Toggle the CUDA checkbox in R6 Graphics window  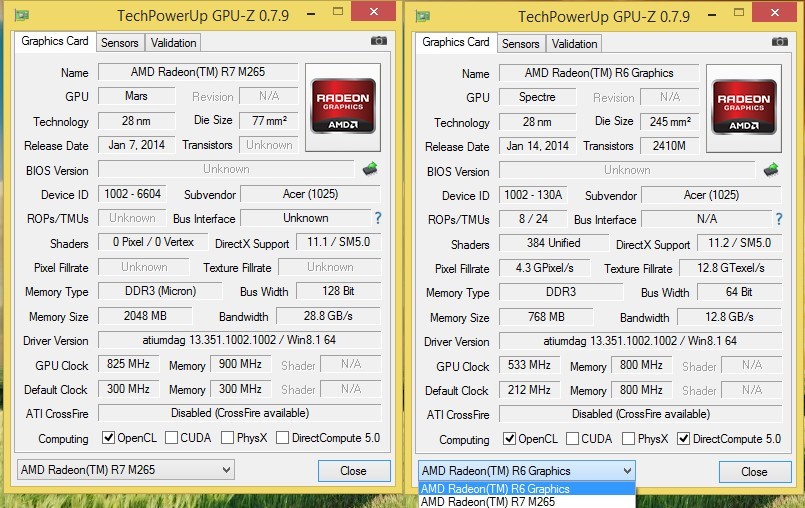(x=572, y=439)
